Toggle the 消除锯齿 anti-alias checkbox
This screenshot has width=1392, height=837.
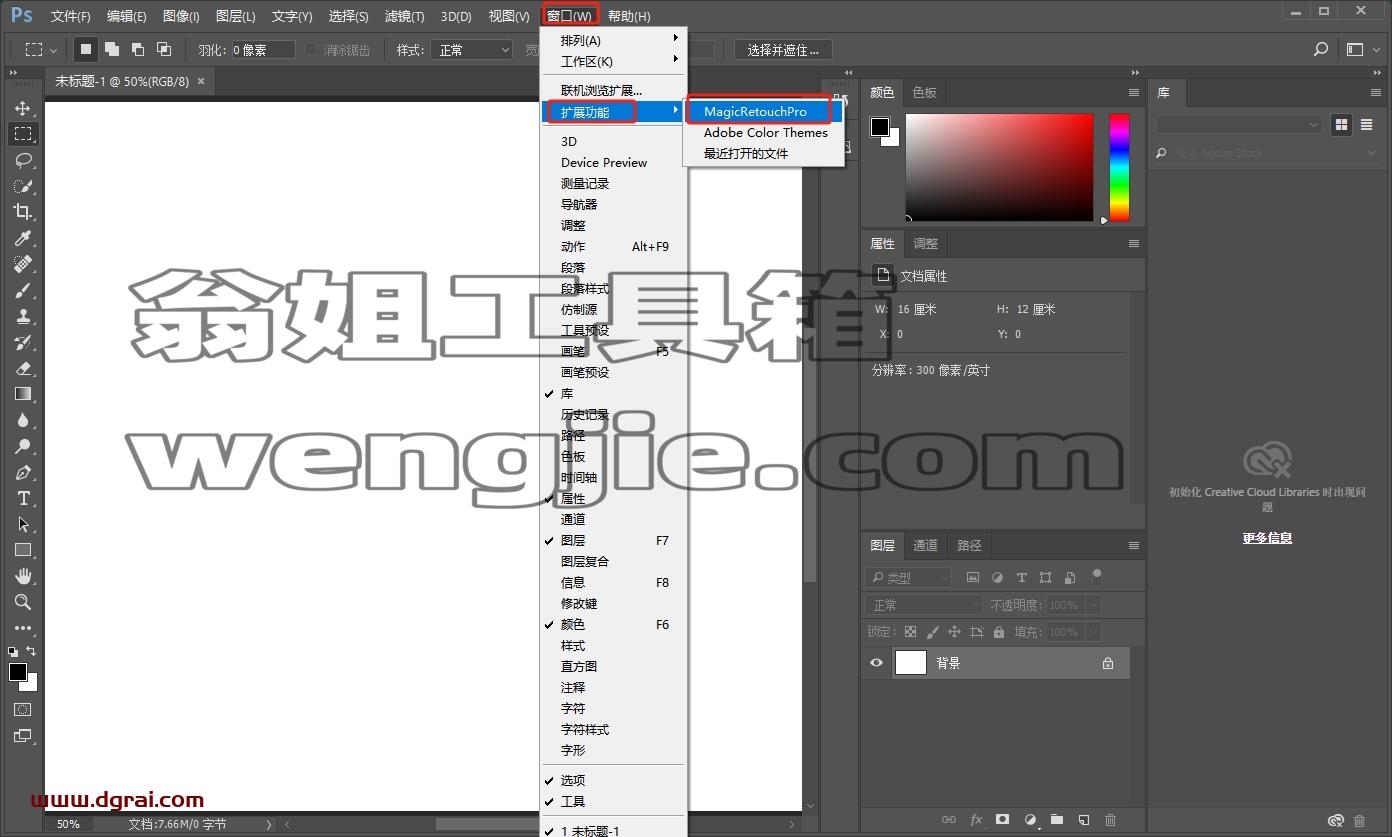(311, 49)
